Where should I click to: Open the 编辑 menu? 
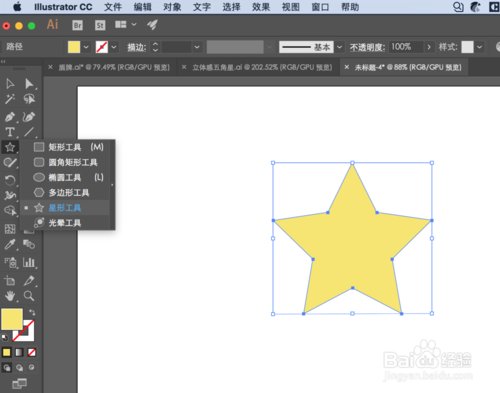click(142, 7)
